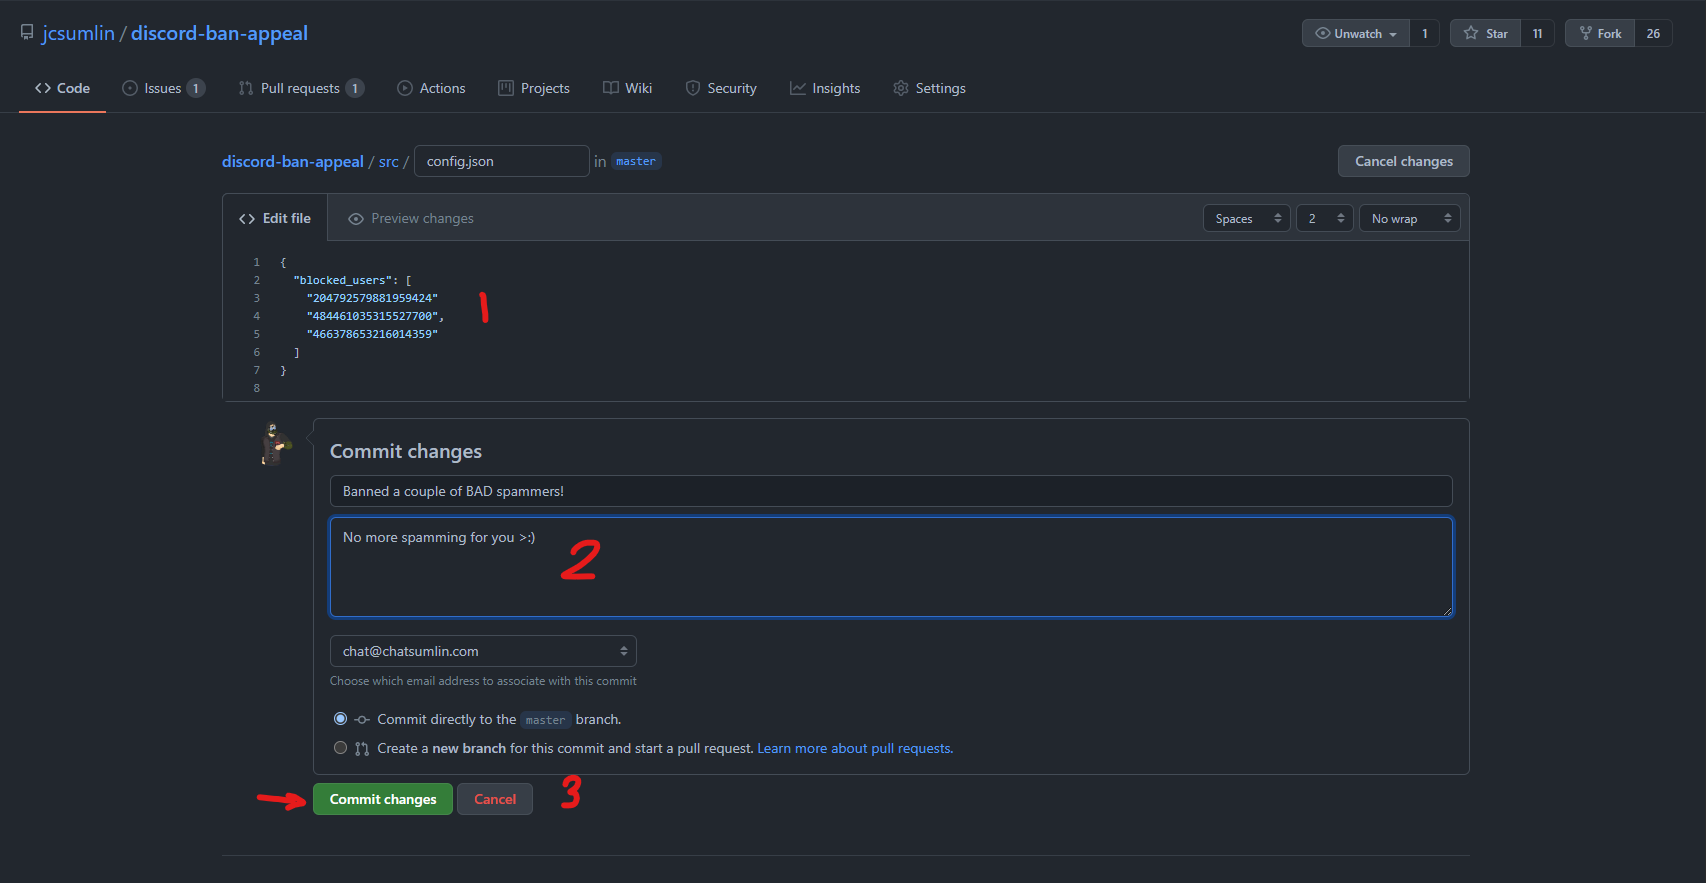The width and height of the screenshot is (1706, 883).
Task: Click the line "484461035315527700" in editor
Action: [375, 316]
